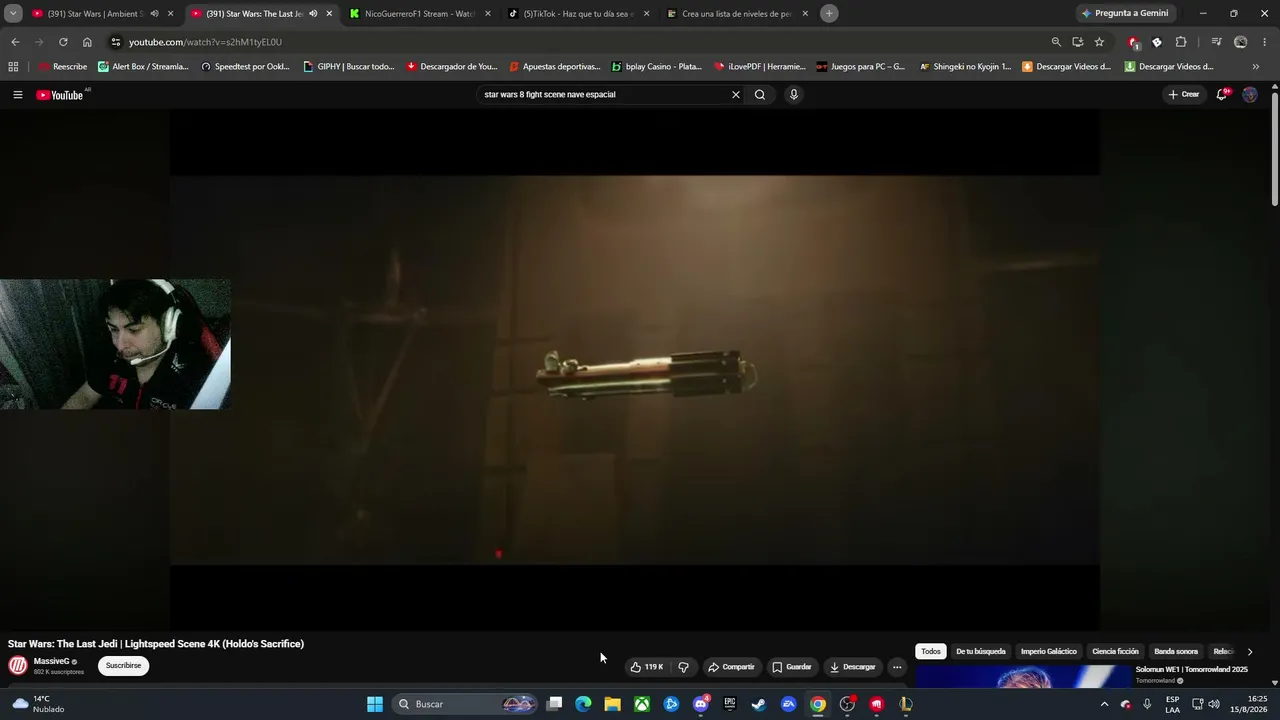Screen dimensions: 1280x720
Task: Open the weather widget showing 14°C Nublado
Action: click(x=38, y=704)
